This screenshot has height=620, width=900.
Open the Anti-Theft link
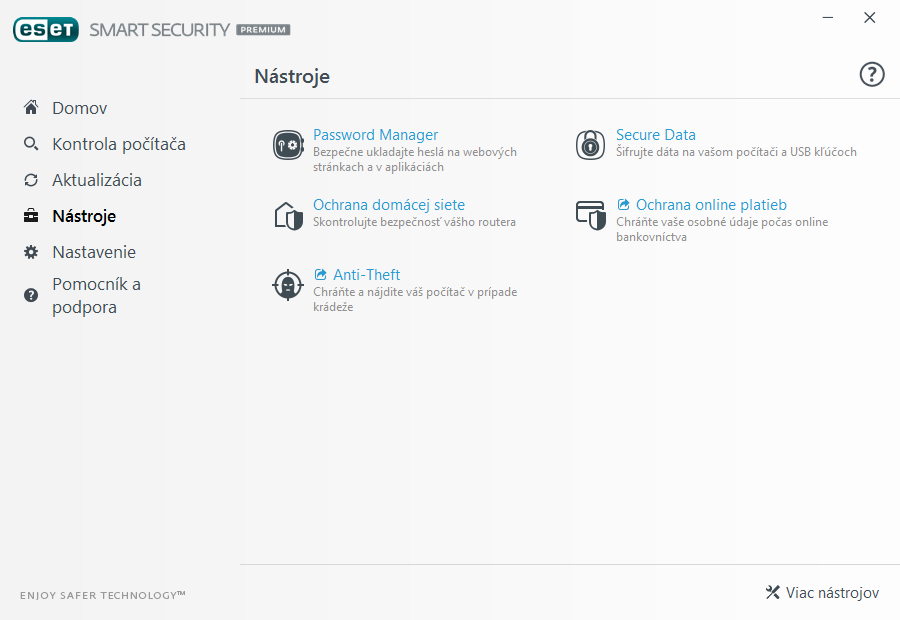click(x=366, y=275)
